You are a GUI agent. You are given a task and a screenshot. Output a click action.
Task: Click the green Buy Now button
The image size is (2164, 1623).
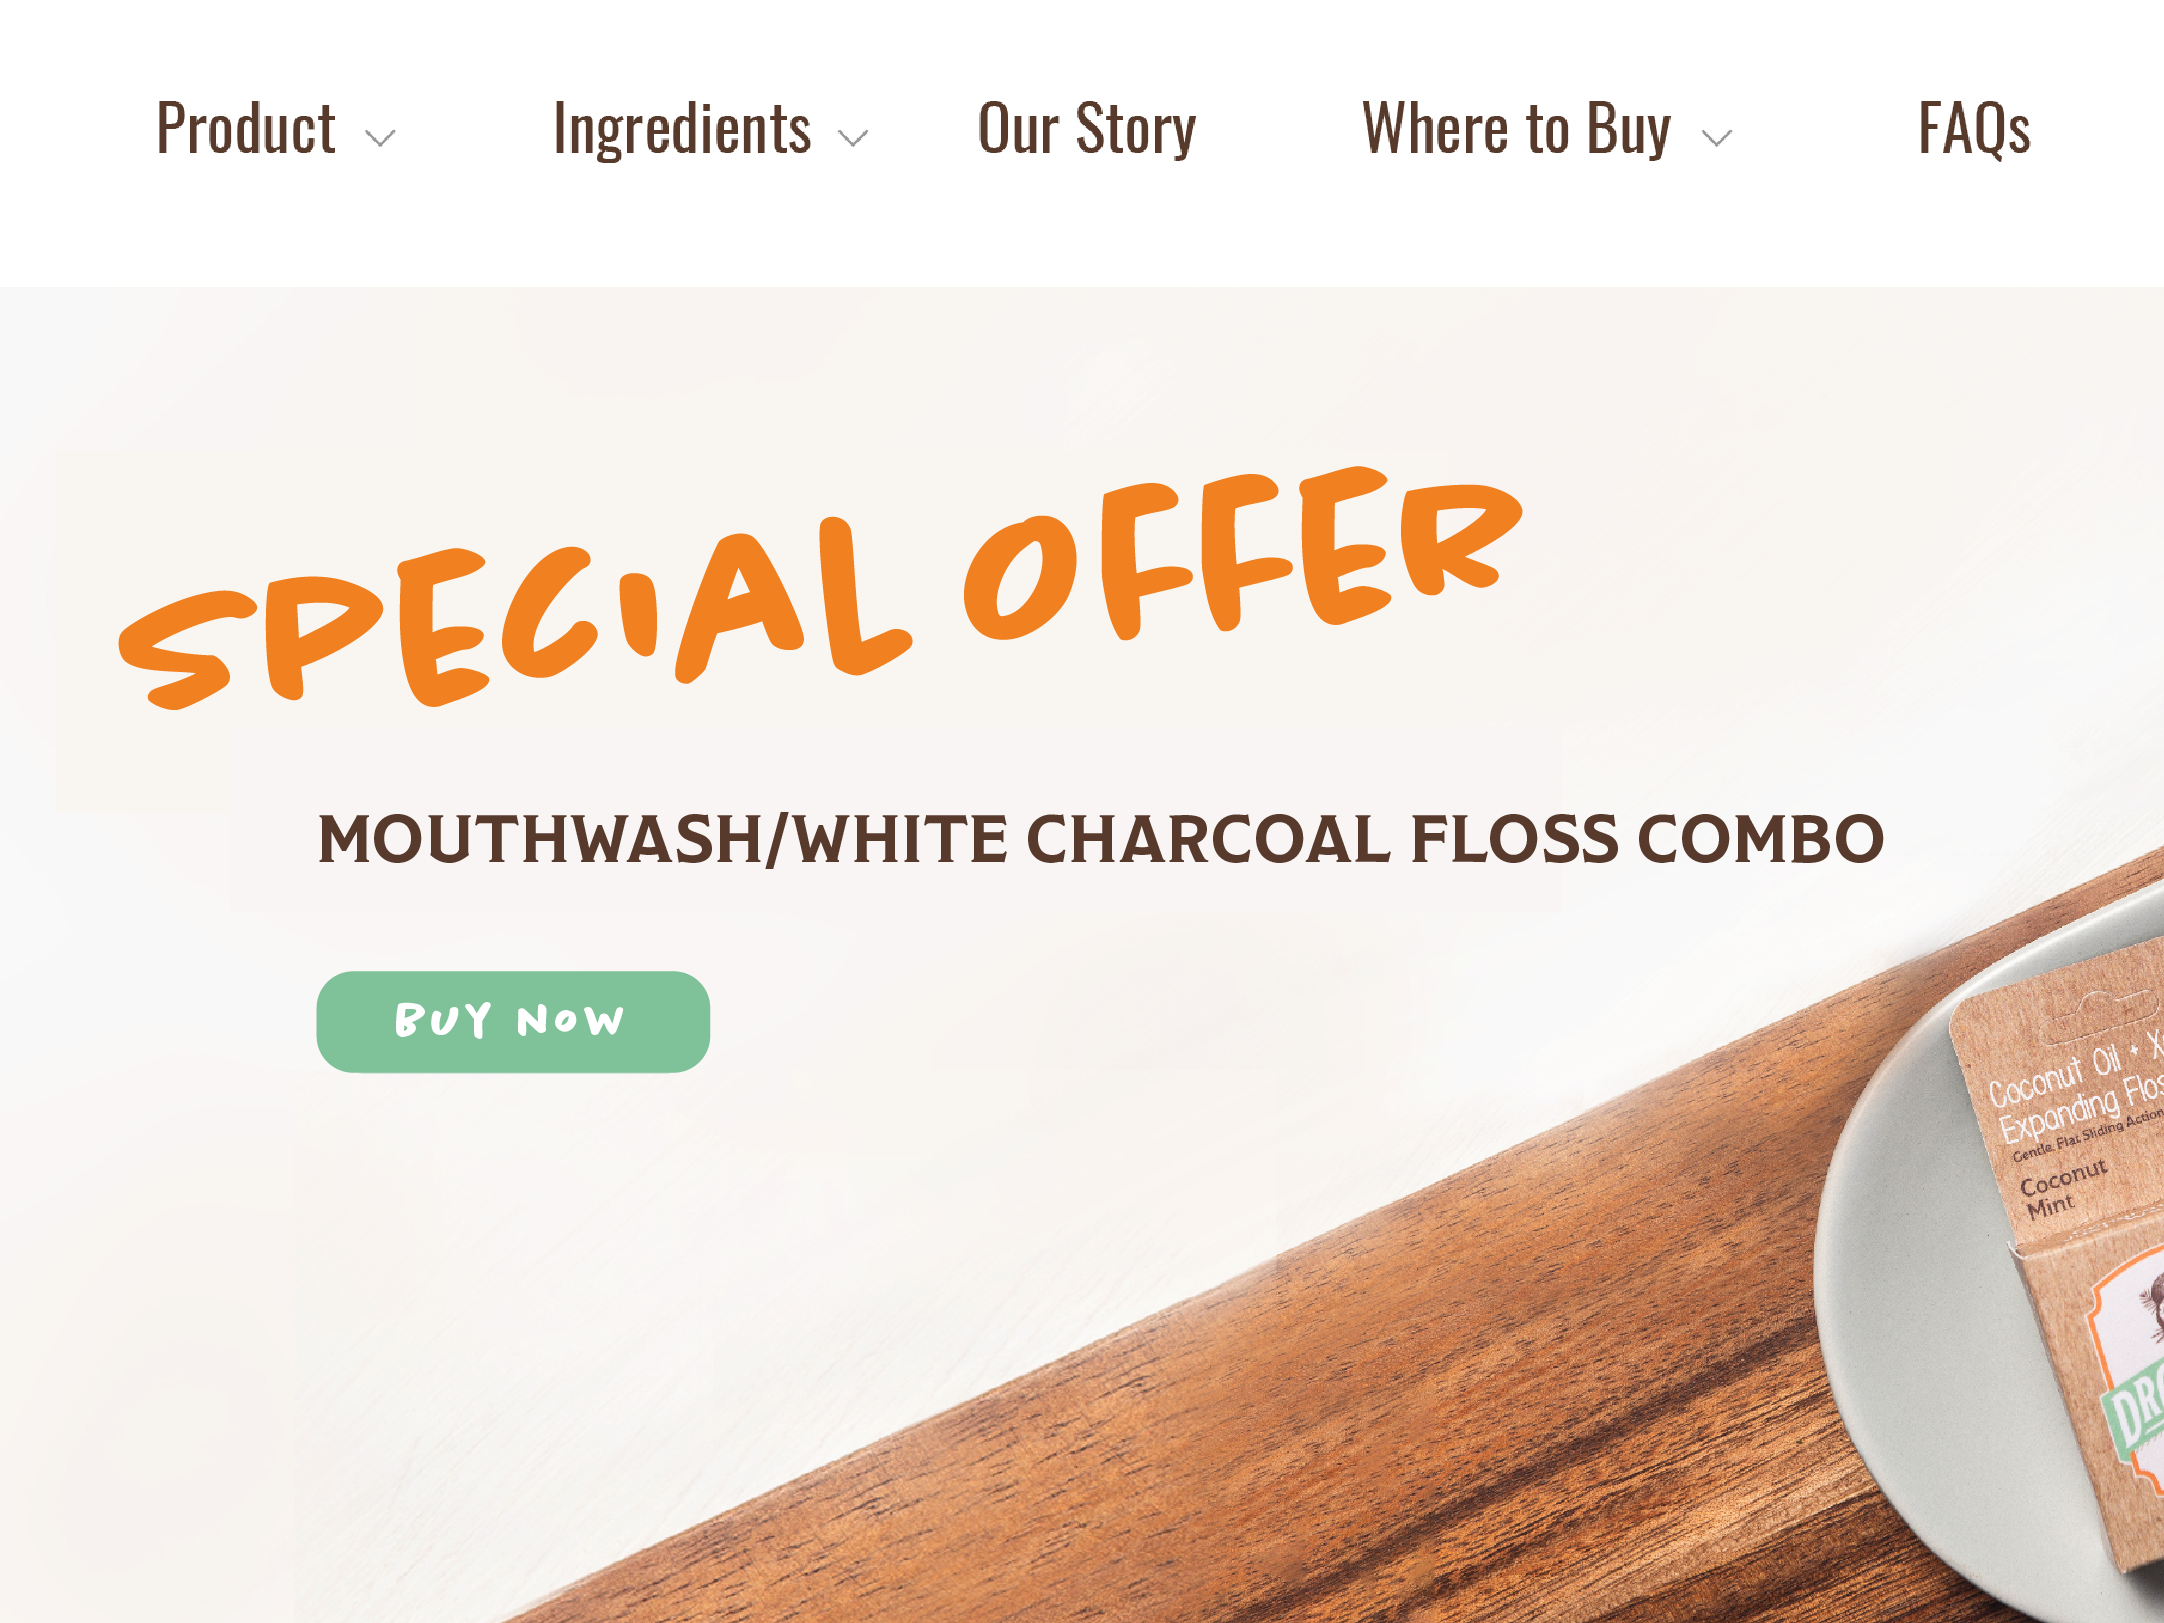pyautogui.click(x=513, y=1021)
